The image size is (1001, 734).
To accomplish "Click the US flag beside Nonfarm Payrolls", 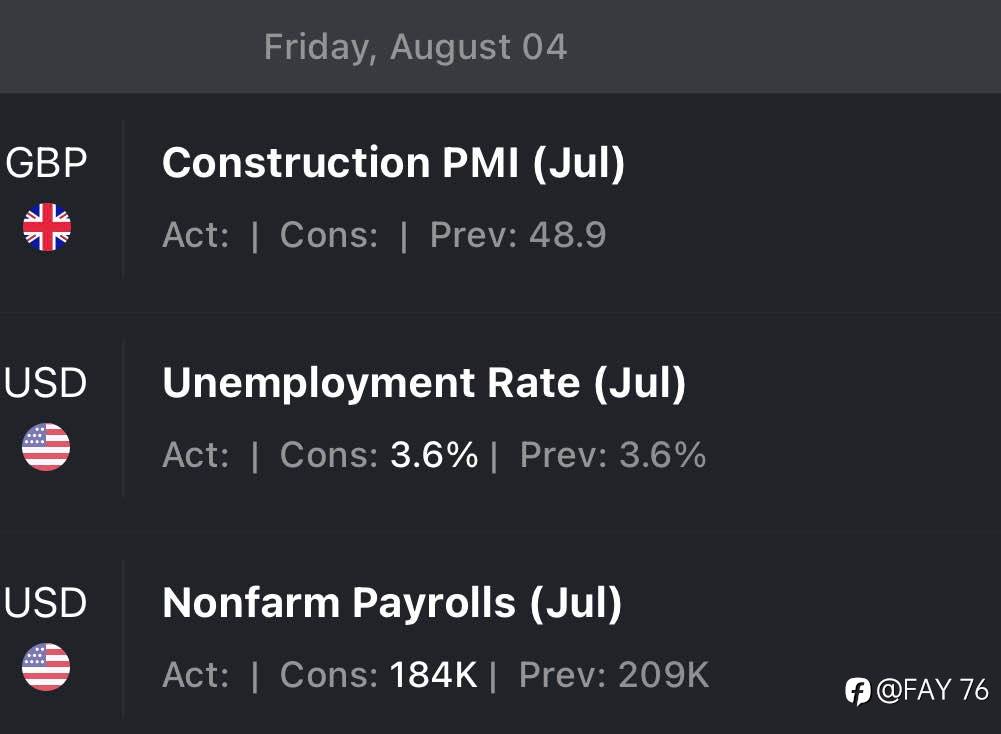I will 46,667.
